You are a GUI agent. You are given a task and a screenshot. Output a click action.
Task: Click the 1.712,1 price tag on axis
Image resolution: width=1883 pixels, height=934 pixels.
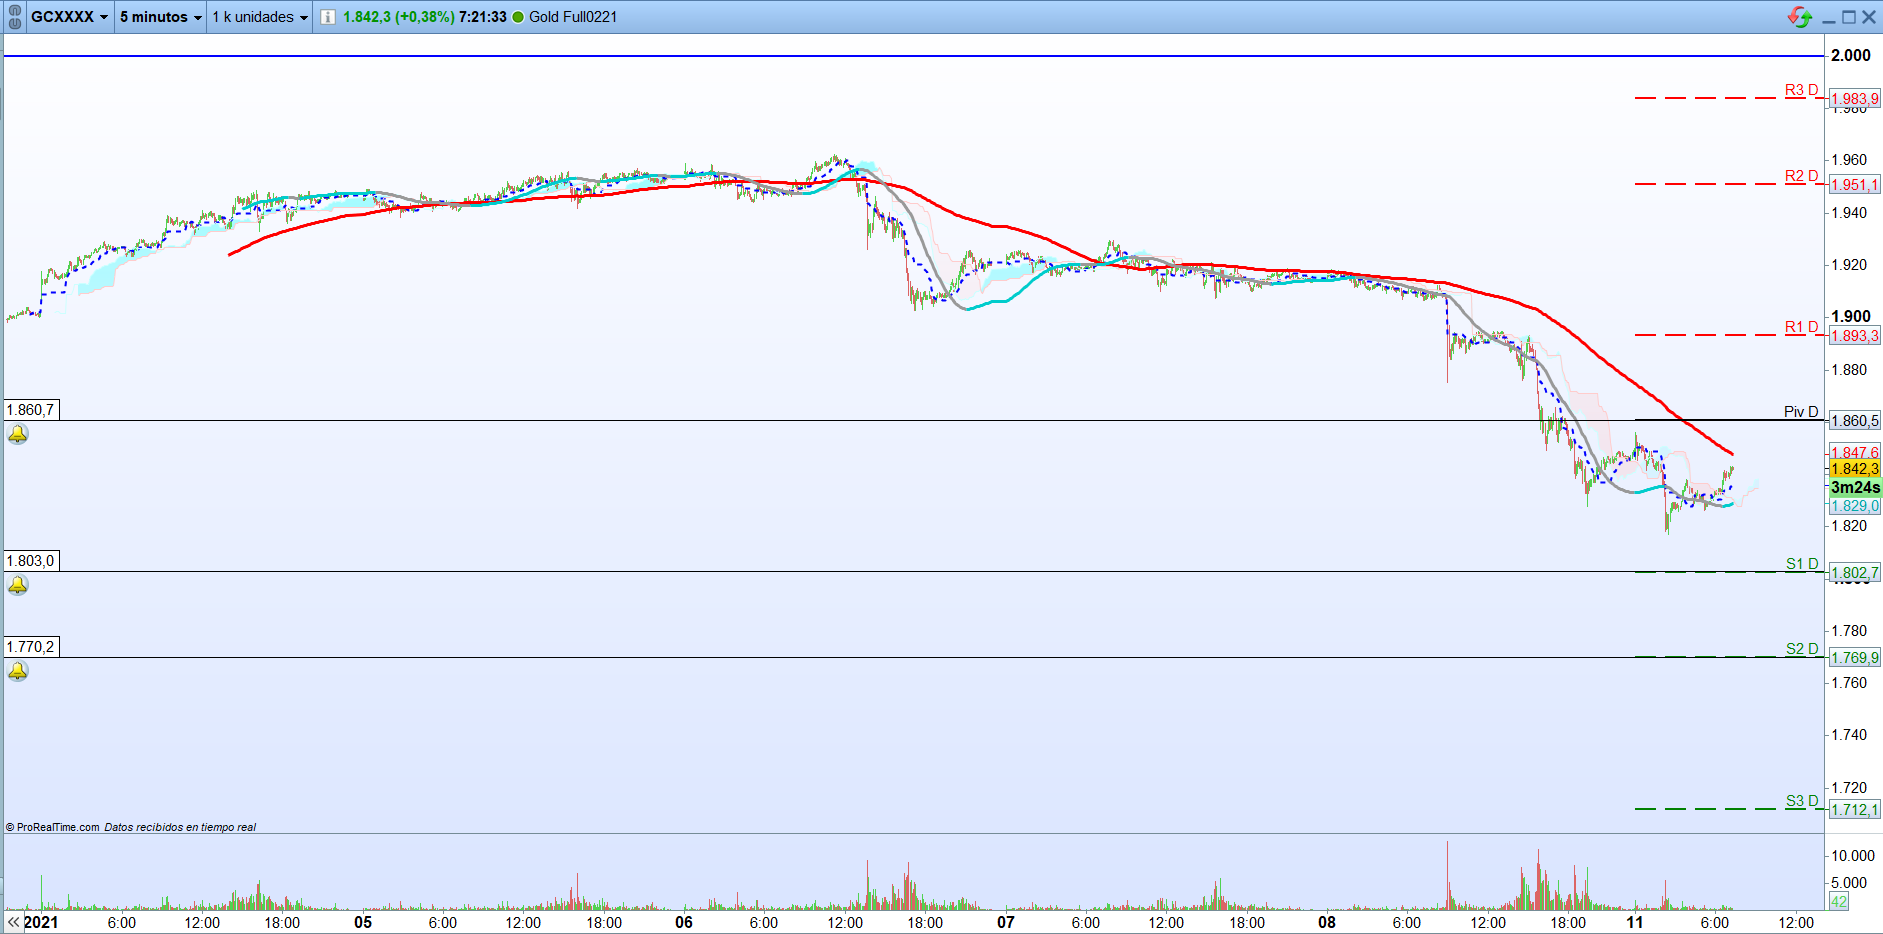tap(1855, 810)
